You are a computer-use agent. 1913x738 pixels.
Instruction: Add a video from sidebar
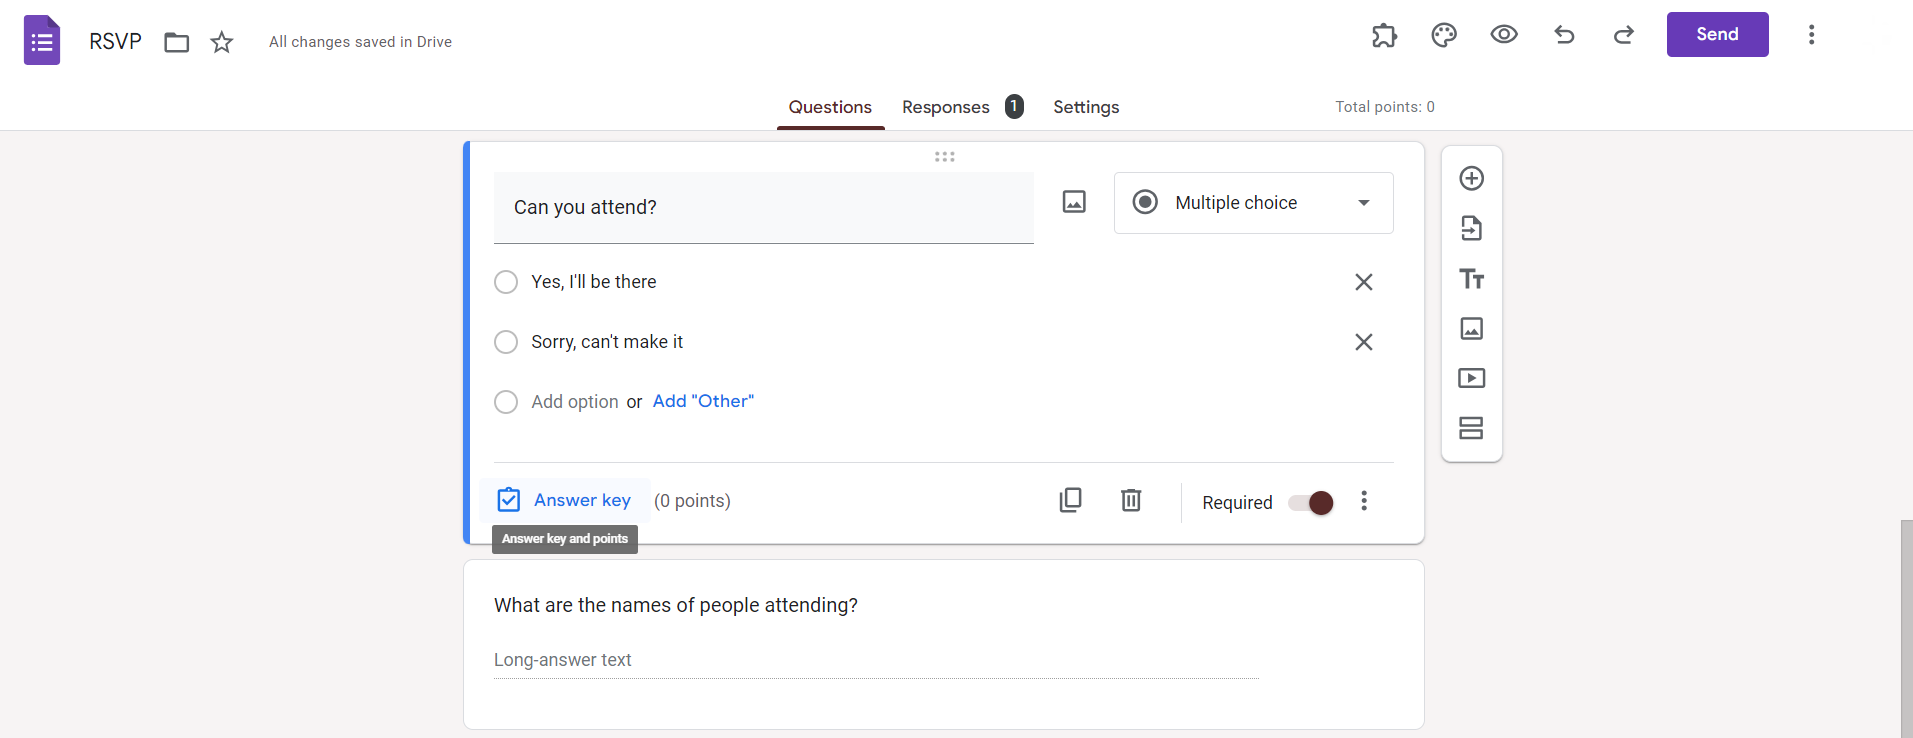point(1471,378)
